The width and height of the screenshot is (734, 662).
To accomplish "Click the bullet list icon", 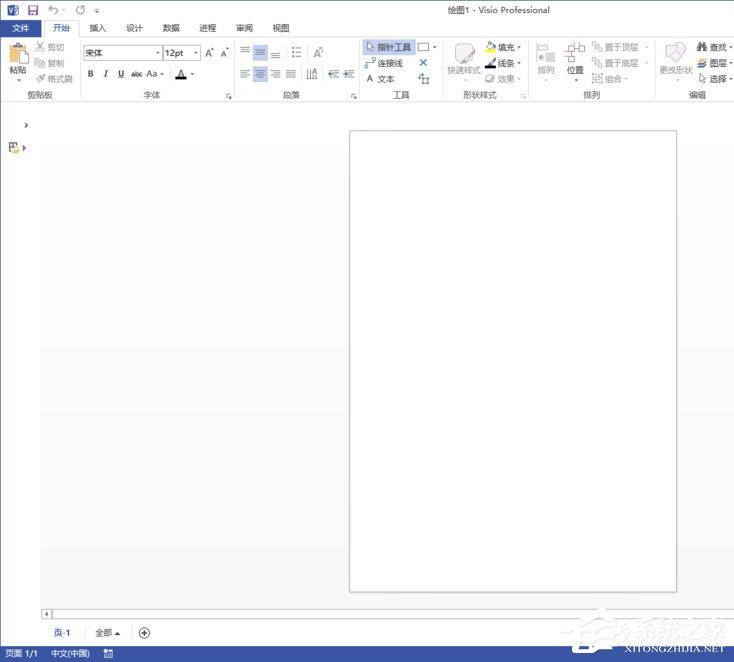I will coord(296,52).
